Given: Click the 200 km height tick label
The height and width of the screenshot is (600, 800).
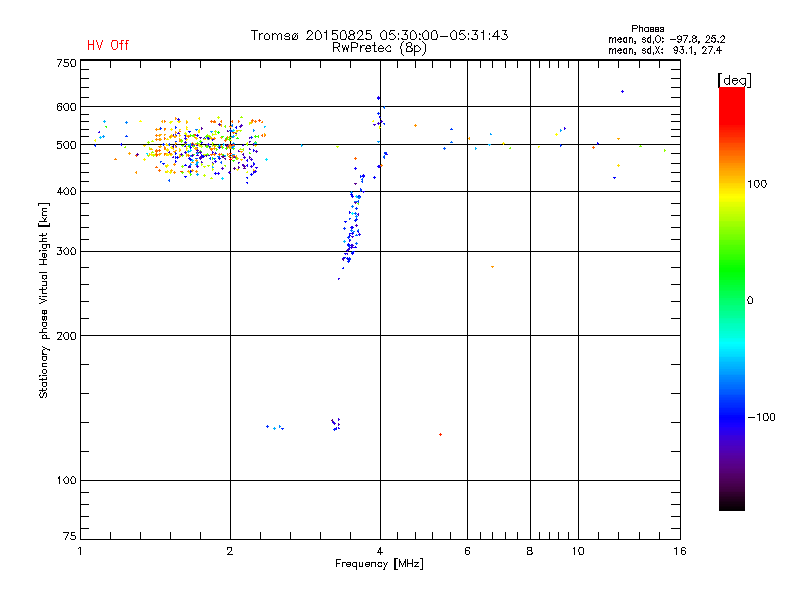Looking at the screenshot, I should [66, 336].
